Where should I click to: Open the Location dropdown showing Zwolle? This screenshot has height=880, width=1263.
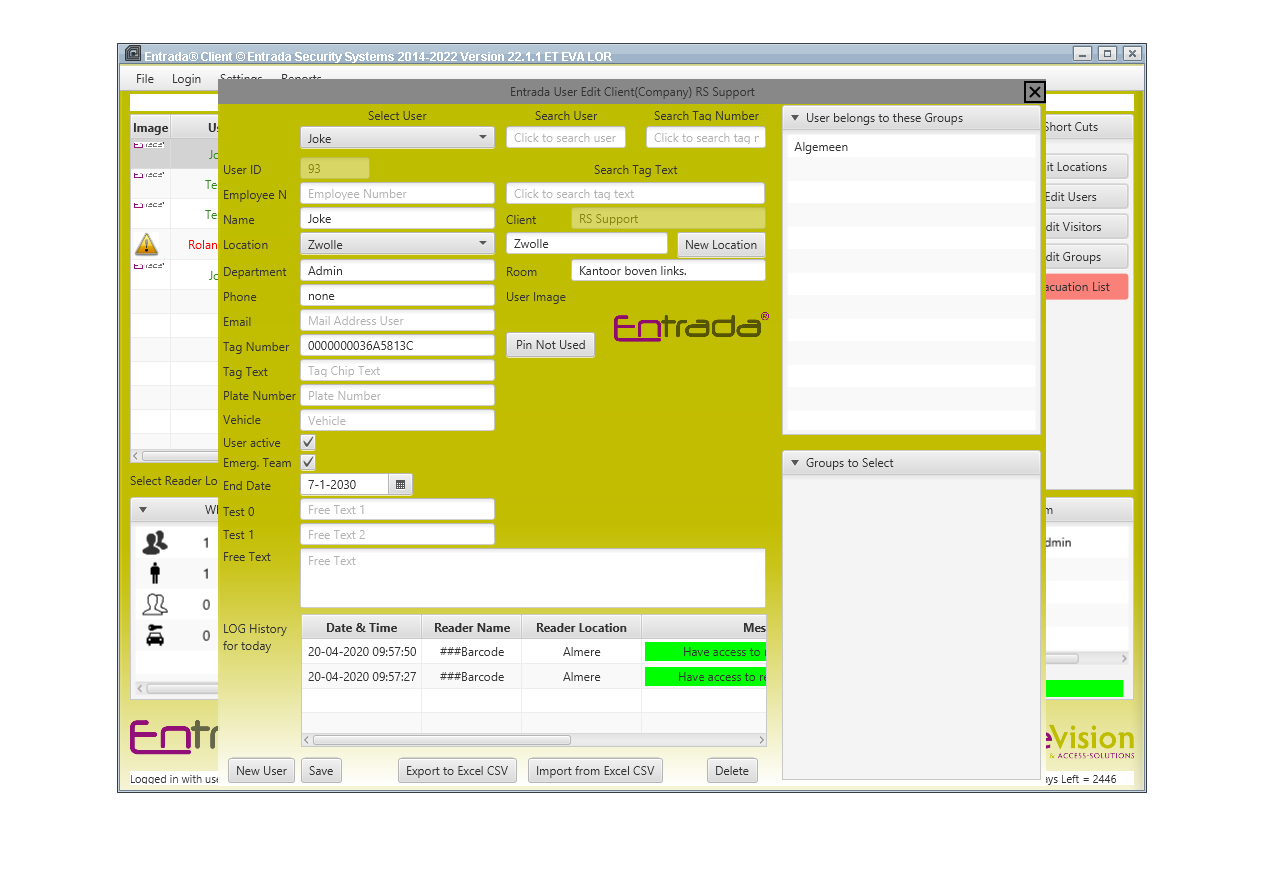pyautogui.click(x=397, y=244)
